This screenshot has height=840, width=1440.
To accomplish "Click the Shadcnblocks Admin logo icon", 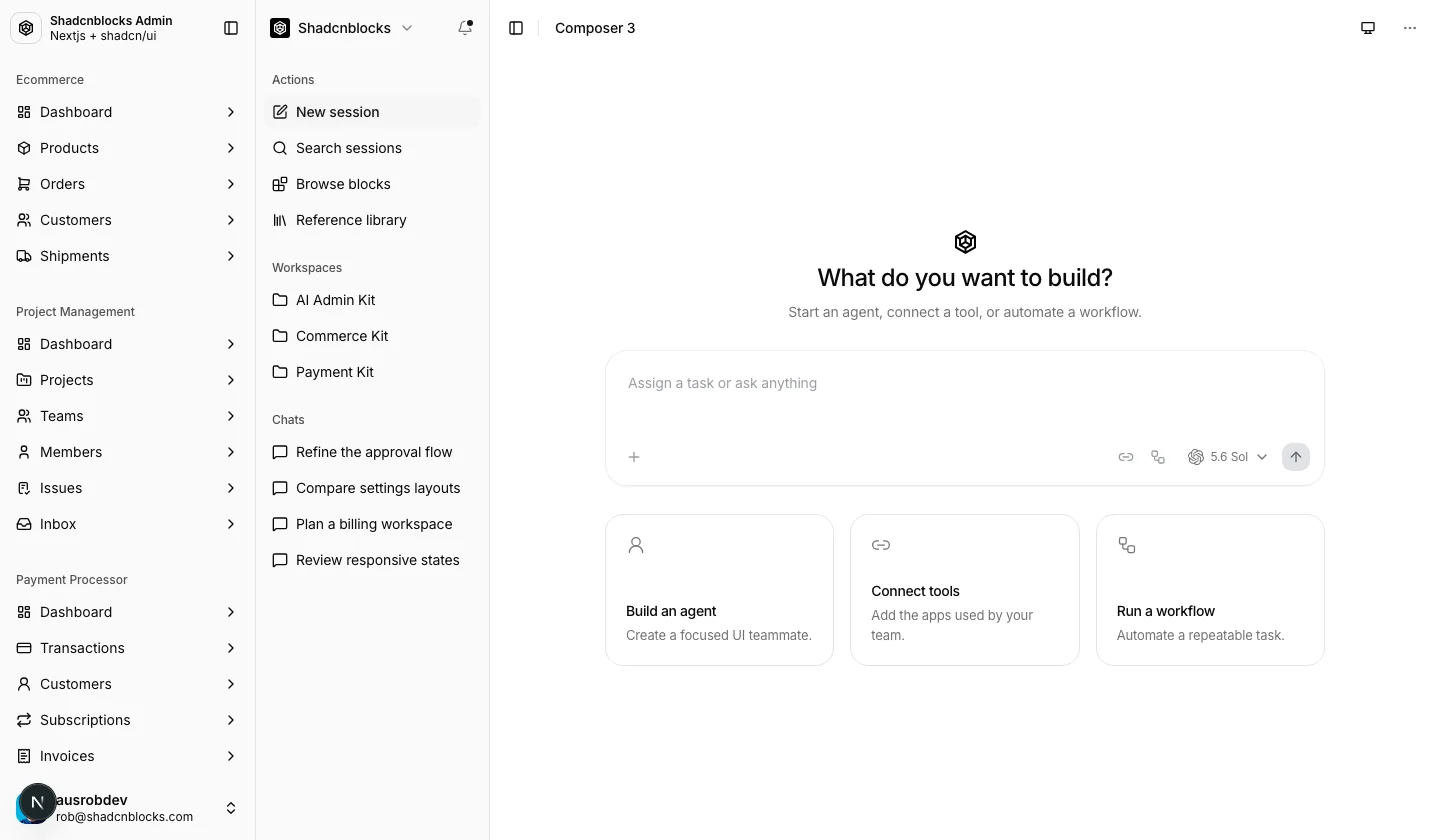I will coord(26,28).
